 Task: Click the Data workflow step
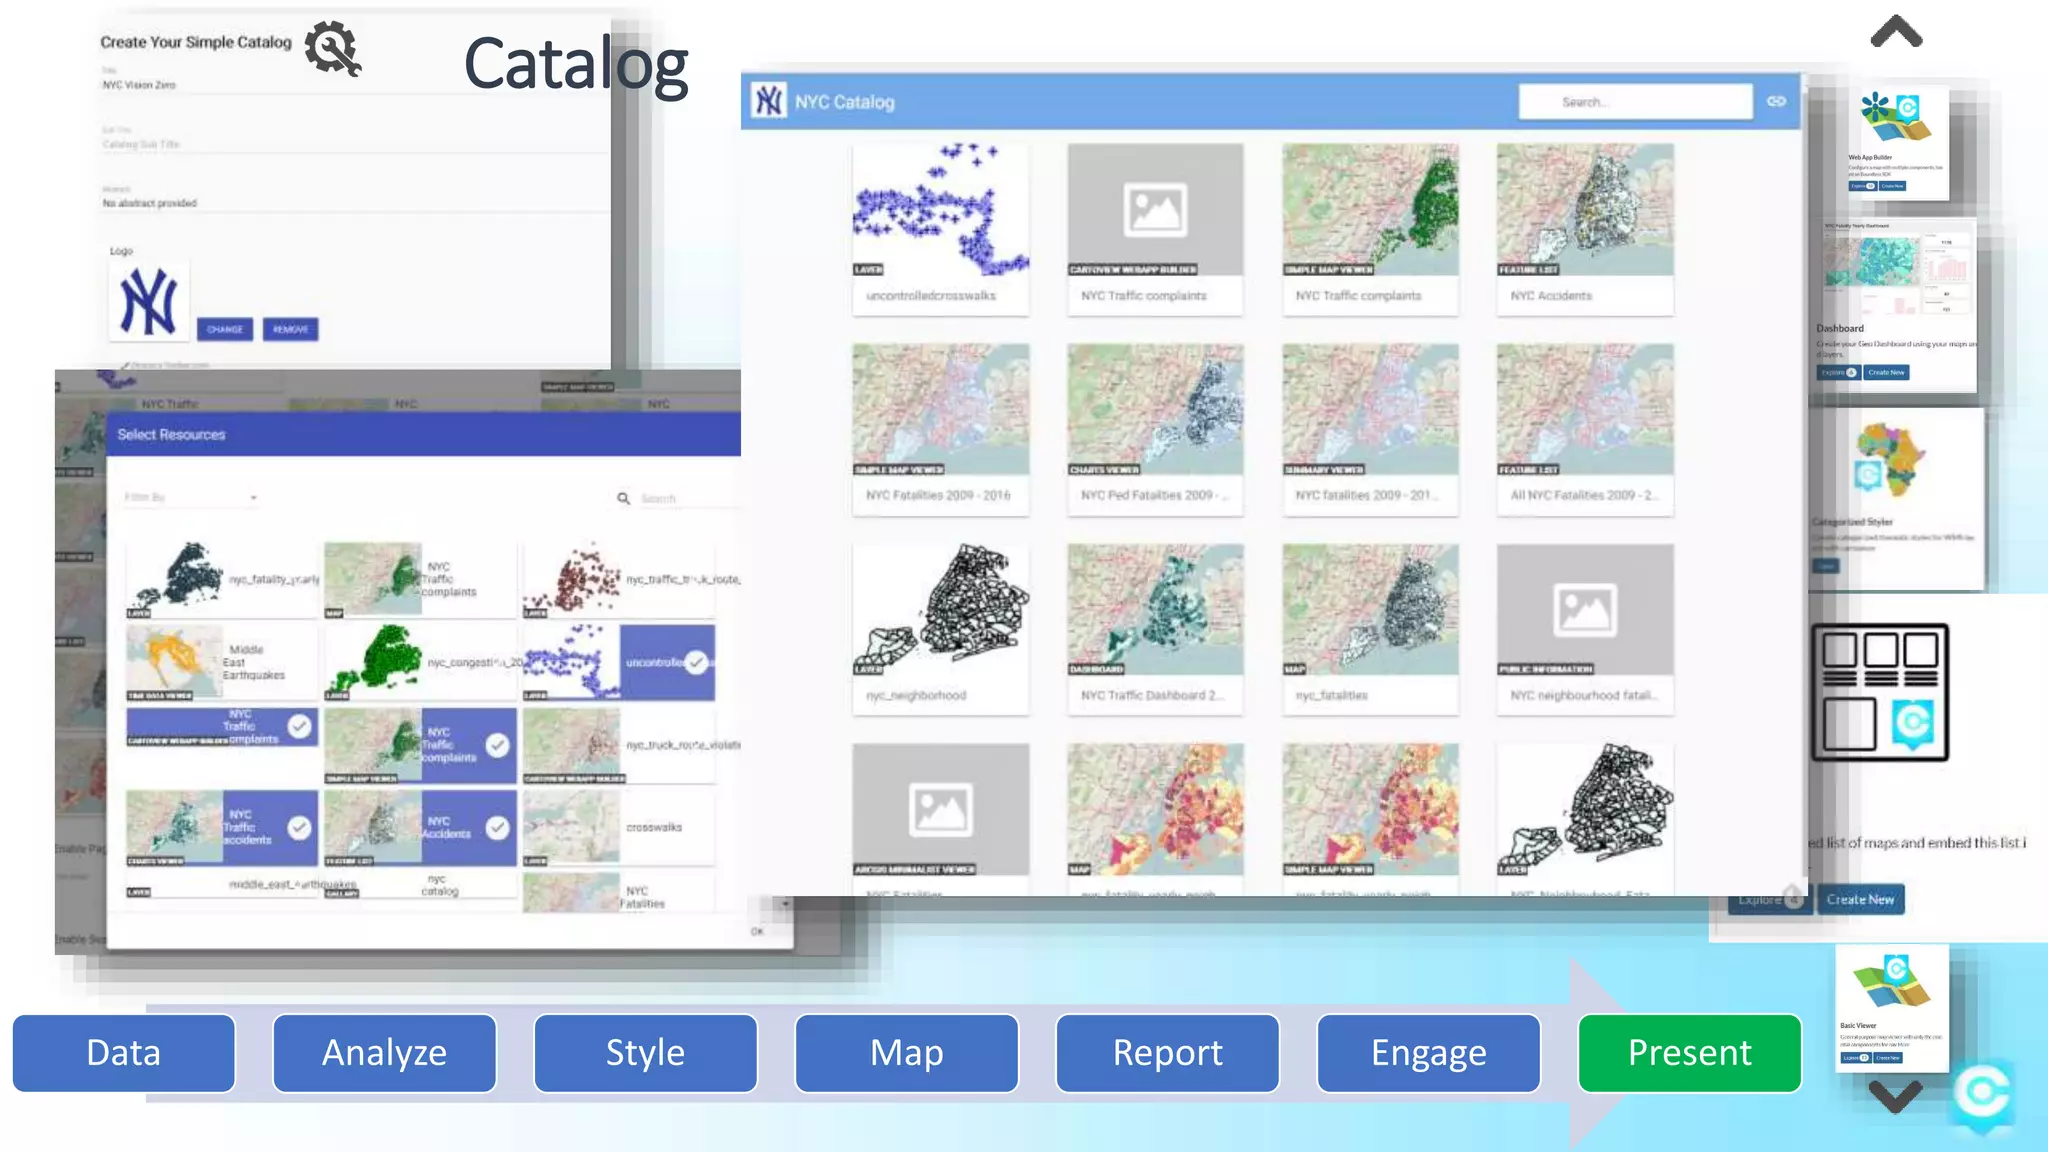[x=124, y=1053]
